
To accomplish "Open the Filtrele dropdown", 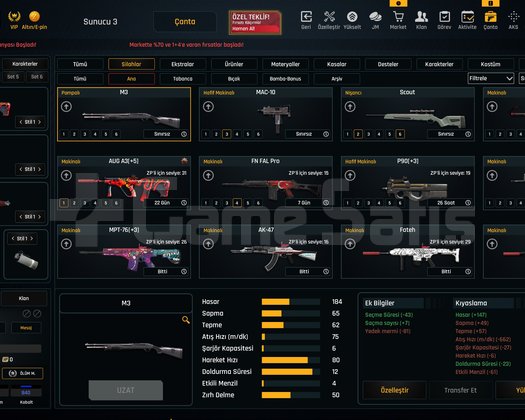I will click(491, 78).
